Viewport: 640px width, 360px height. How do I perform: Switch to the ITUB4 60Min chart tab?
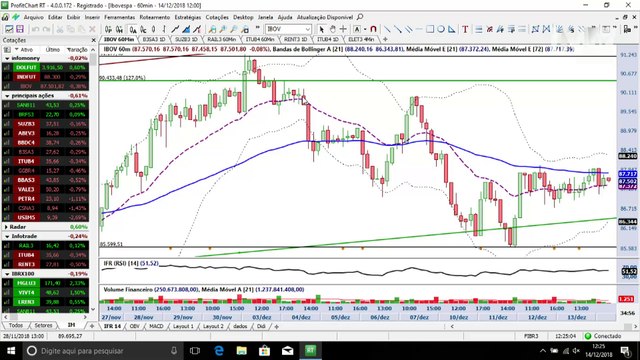[x=260, y=39]
